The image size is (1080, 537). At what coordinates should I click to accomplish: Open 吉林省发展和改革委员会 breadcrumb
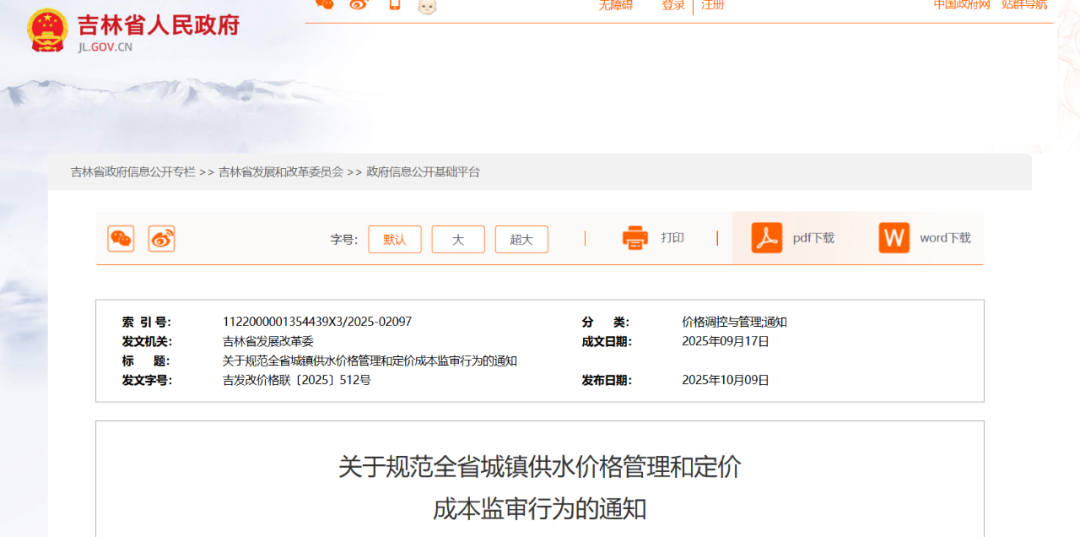[x=280, y=172]
